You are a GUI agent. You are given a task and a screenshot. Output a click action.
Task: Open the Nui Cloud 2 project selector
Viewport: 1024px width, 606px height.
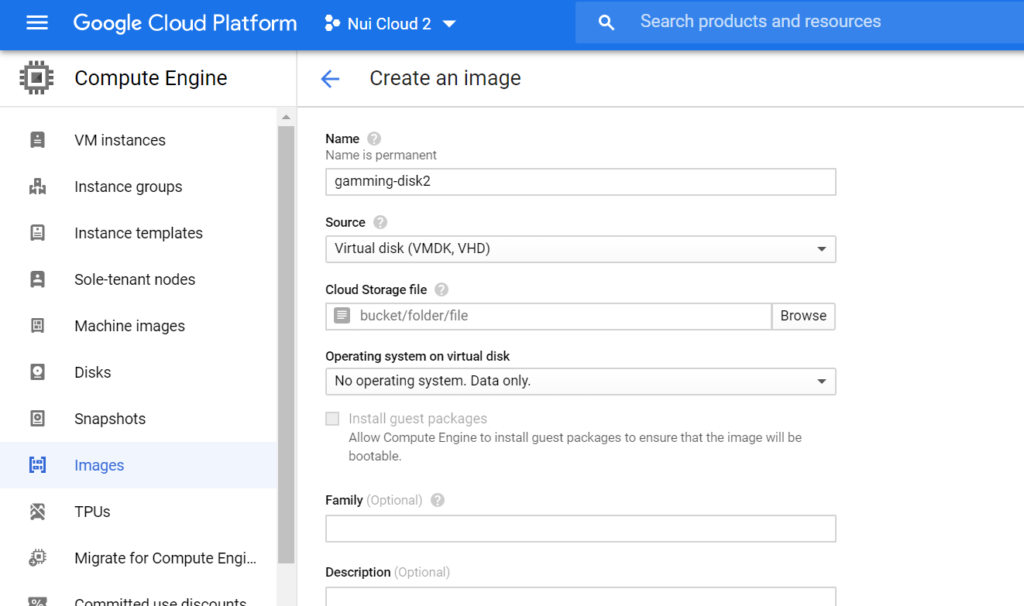click(x=390, y=24)
